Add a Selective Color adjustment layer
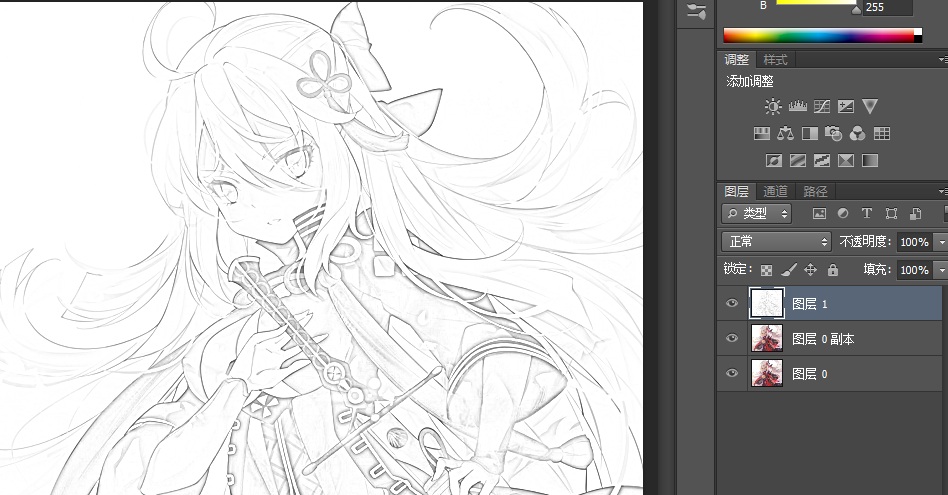The height and width of the screenshot is (495, 948). 845,160
